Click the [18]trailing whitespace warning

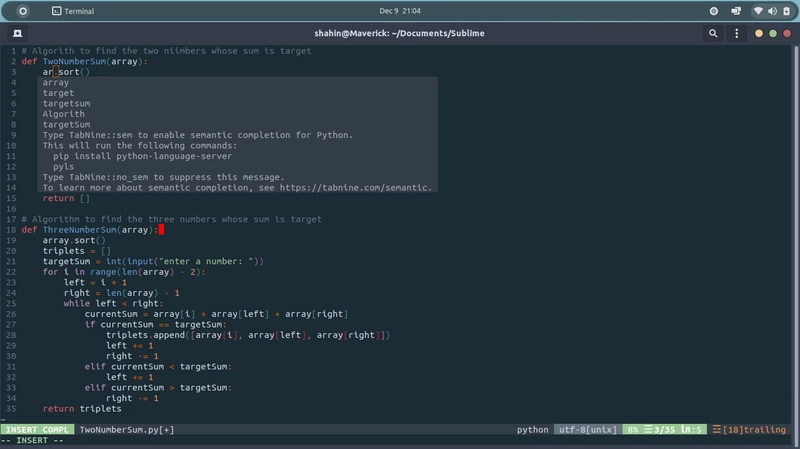pyautogui.click(x=754, y=430)
